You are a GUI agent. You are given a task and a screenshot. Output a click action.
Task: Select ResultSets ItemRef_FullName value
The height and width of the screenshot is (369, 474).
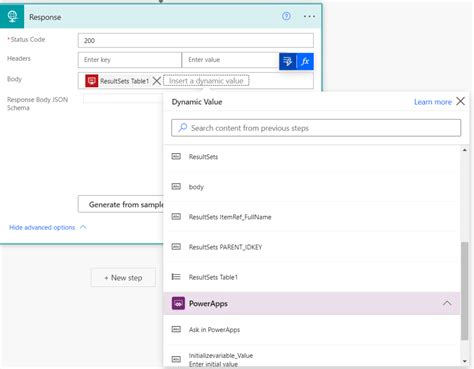[312, 217]
